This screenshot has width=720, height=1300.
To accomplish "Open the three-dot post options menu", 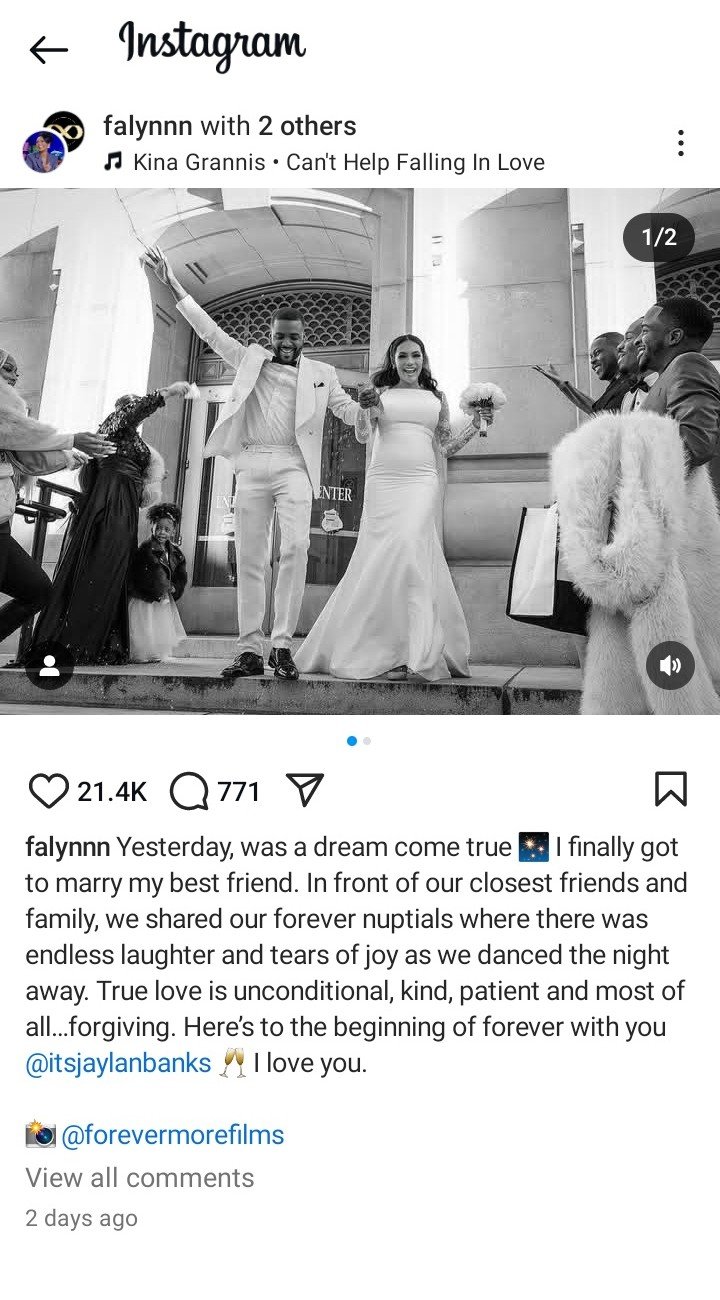I will [680, 143].
